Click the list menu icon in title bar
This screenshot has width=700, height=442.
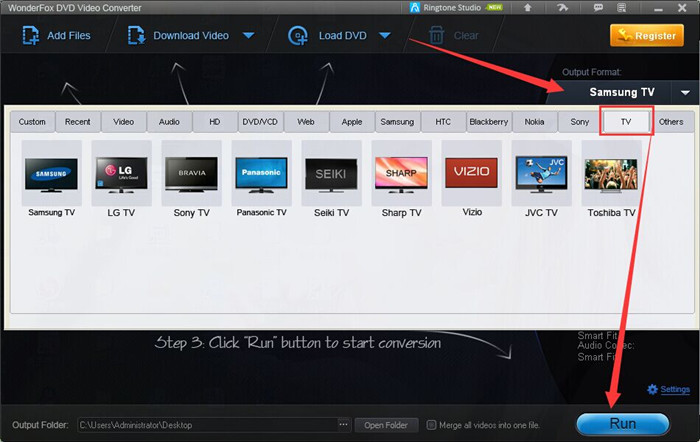click(x=621, y=8)
